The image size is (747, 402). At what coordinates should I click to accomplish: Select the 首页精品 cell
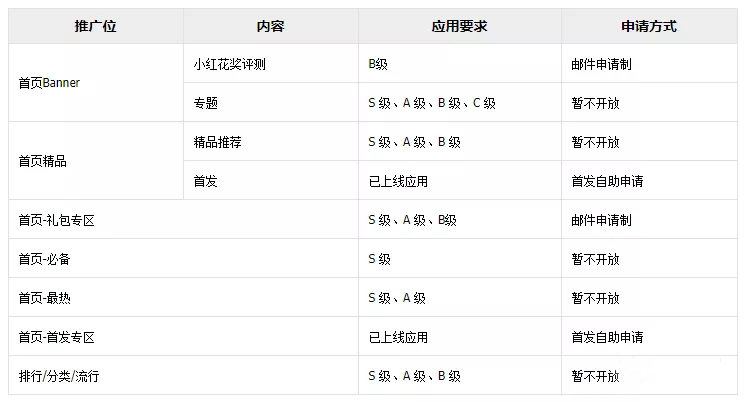click(x=96, y=161)
